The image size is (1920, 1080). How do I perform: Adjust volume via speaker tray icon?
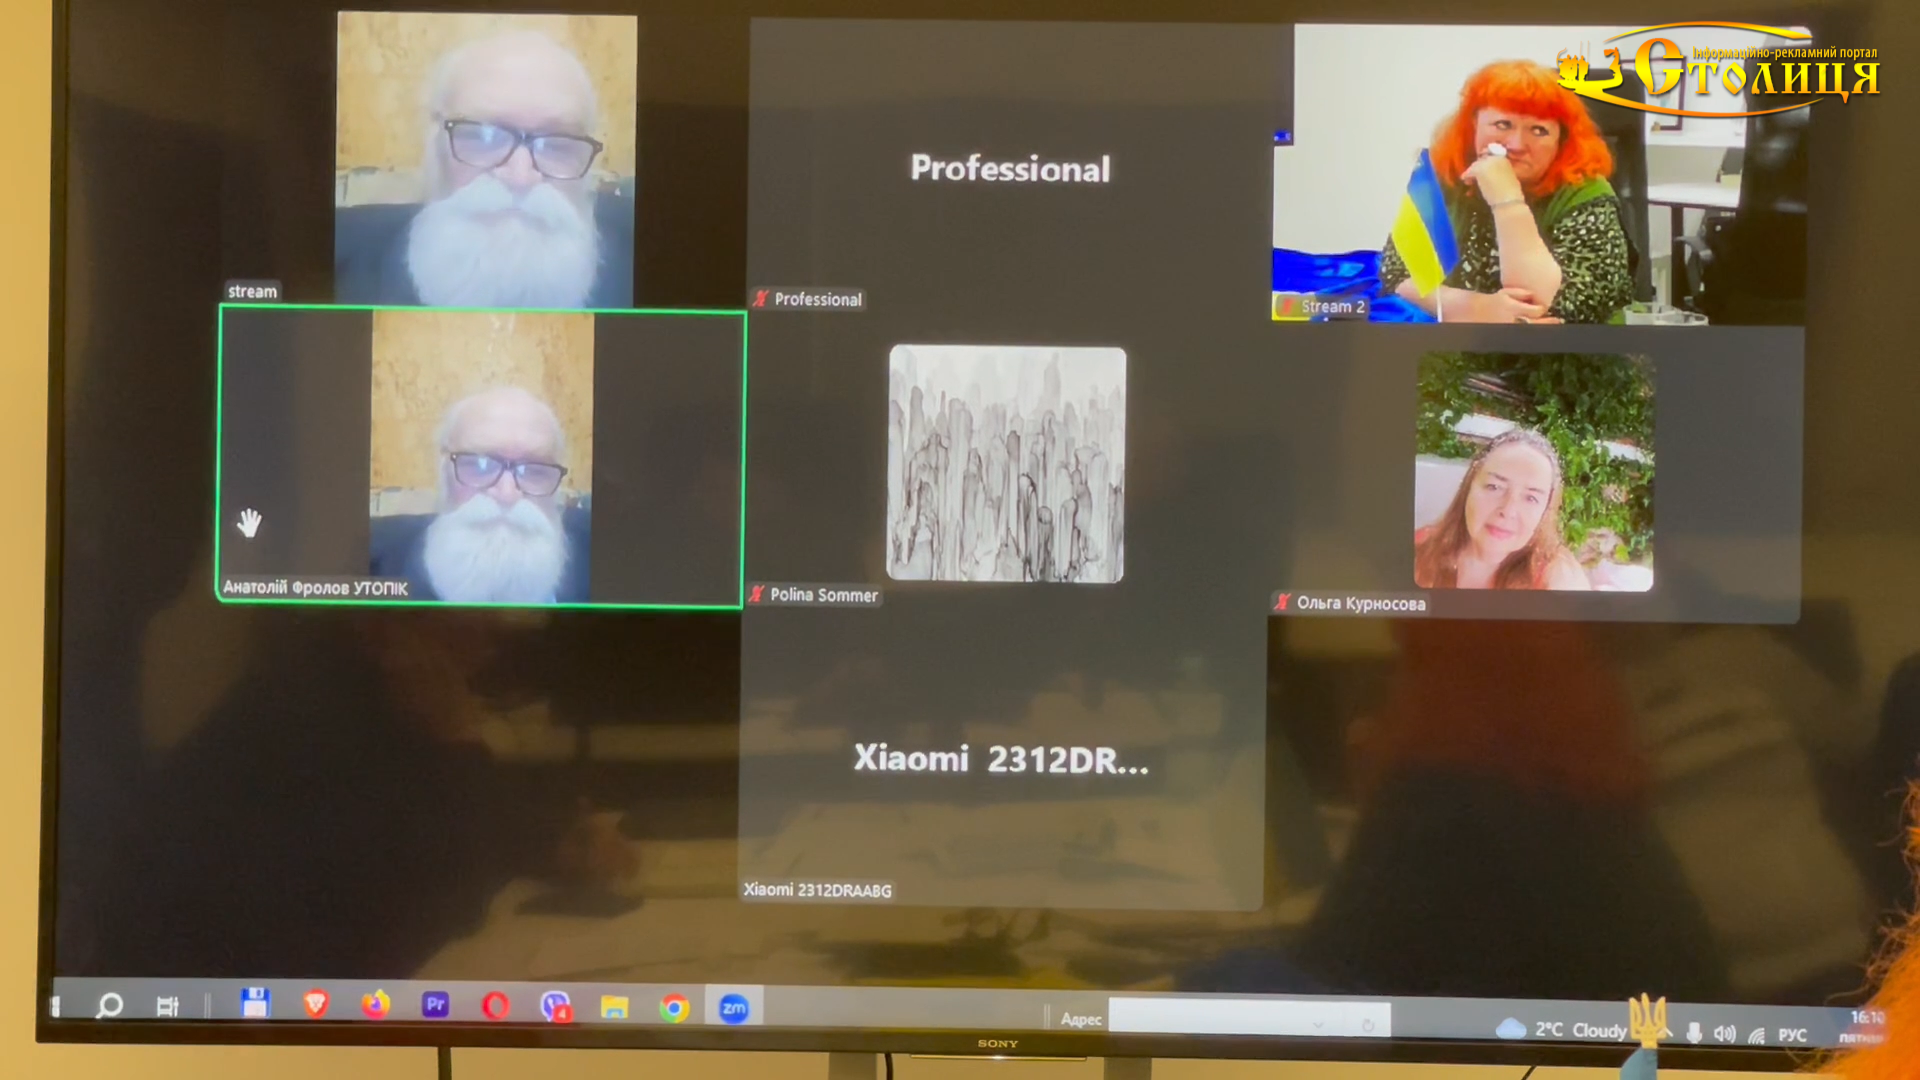[1724, 1034]
